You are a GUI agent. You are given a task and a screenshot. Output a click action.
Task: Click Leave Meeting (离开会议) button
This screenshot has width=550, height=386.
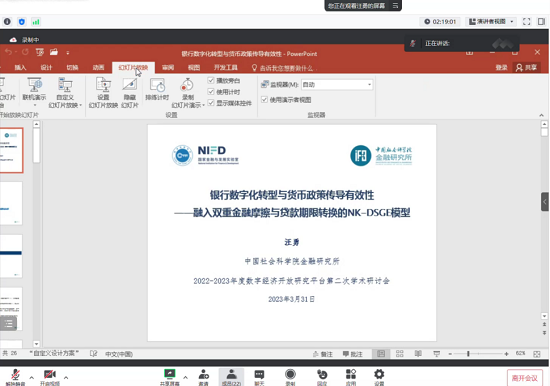(524, 378)
